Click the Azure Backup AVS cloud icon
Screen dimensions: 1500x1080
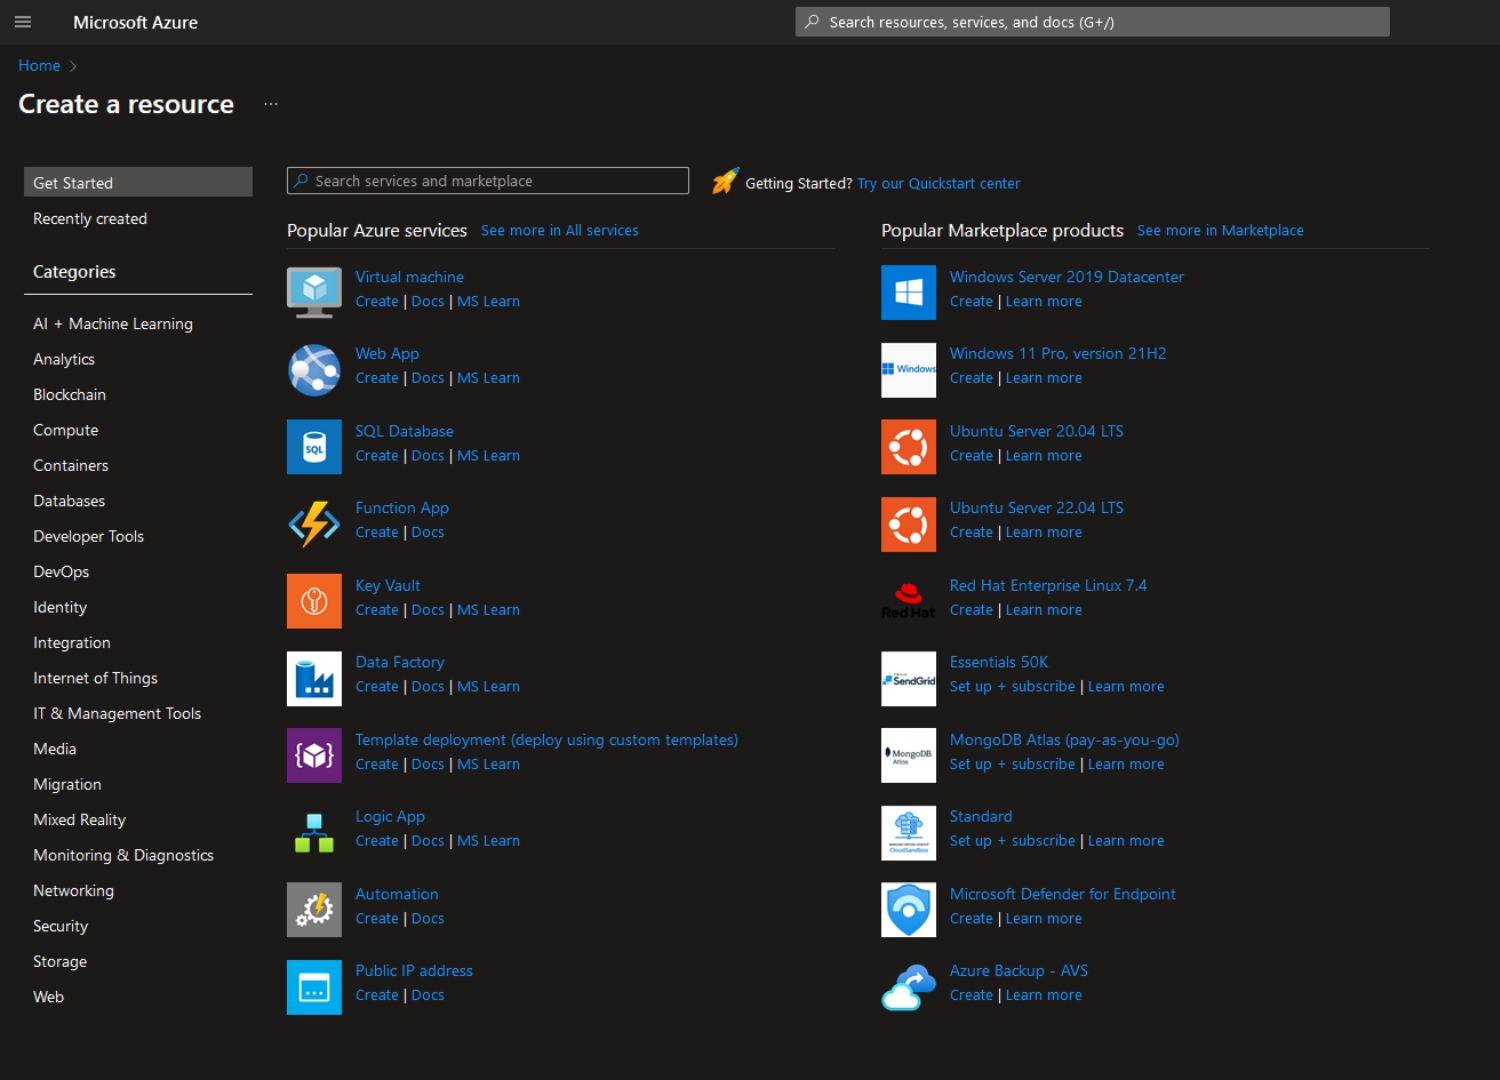click(908, 987)
